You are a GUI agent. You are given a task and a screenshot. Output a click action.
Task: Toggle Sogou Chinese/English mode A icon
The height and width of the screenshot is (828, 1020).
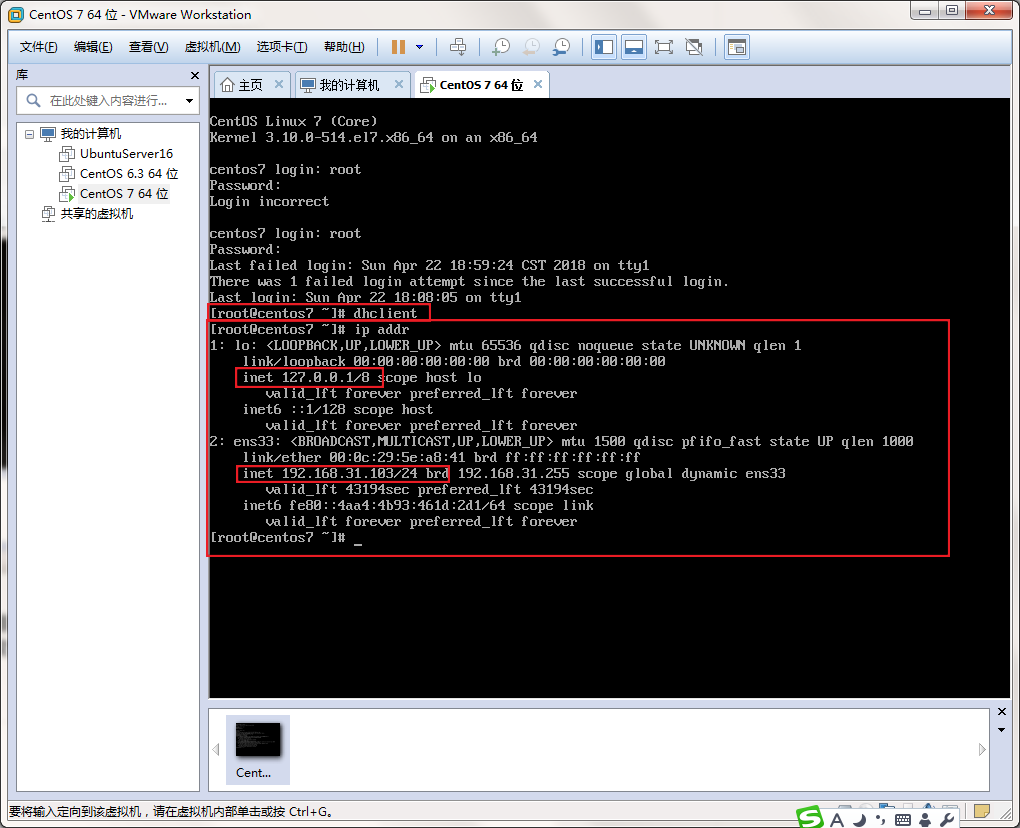837,820
